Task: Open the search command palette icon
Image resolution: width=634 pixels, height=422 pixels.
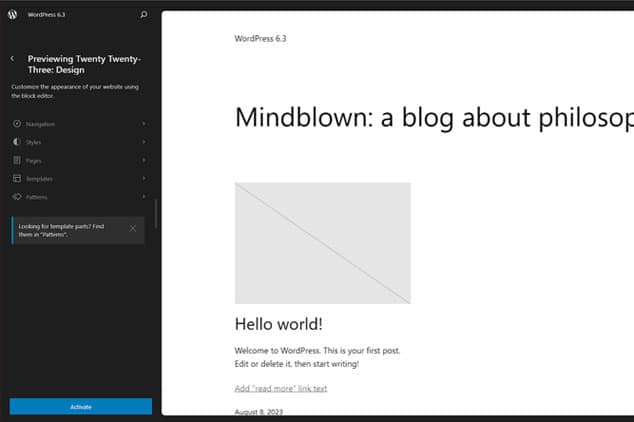Action: (x=144, y=15)
